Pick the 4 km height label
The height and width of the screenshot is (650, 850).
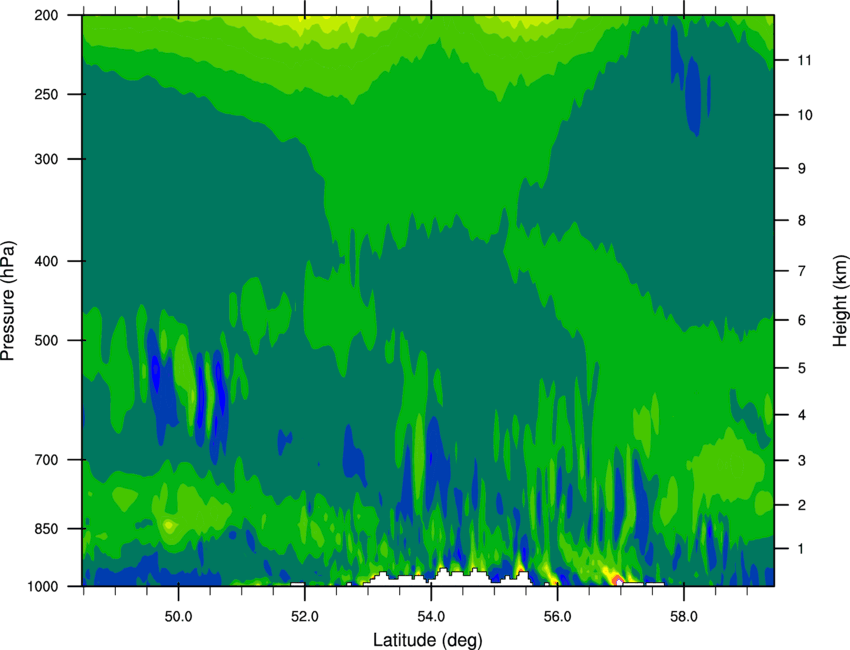(802, 415)
